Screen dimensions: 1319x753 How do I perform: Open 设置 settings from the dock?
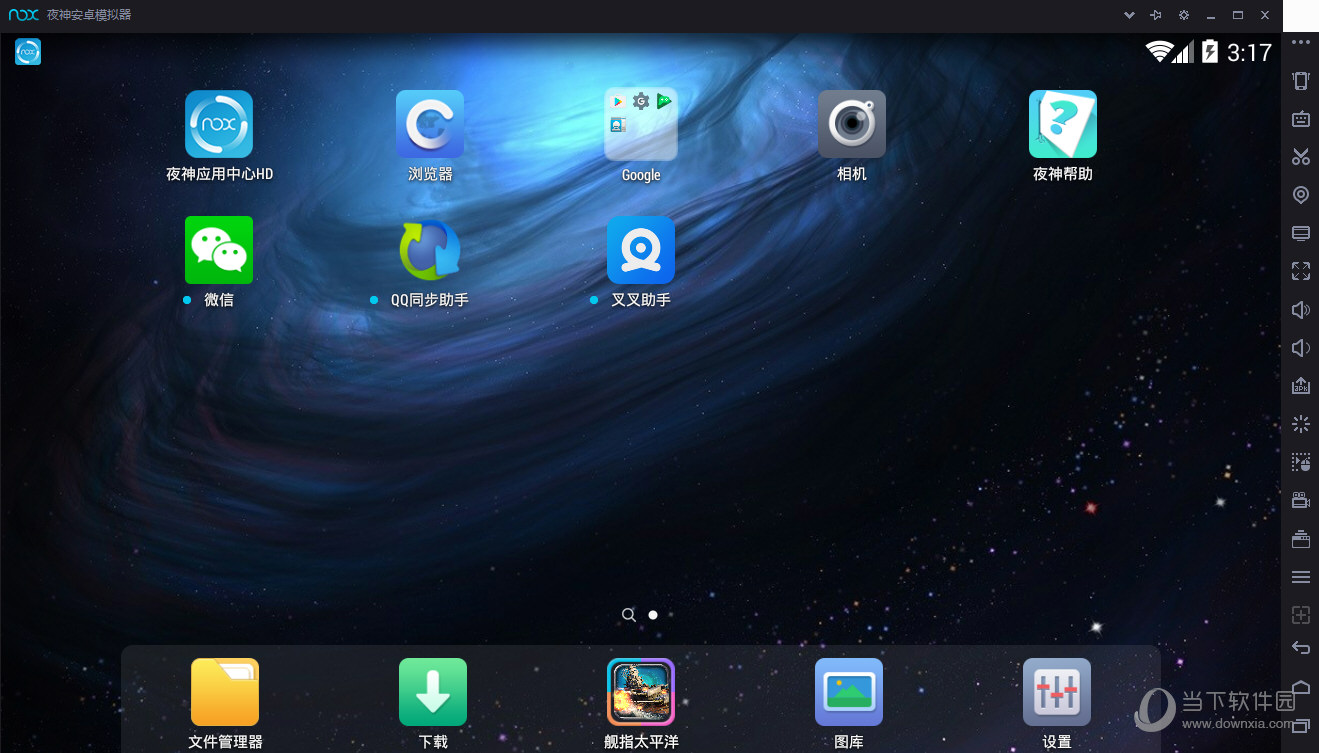coord(1056,692)
